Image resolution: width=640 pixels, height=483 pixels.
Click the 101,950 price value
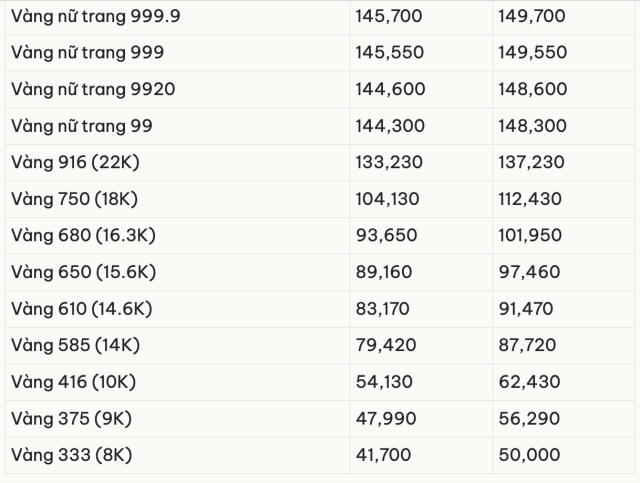[x=530, y=236]
